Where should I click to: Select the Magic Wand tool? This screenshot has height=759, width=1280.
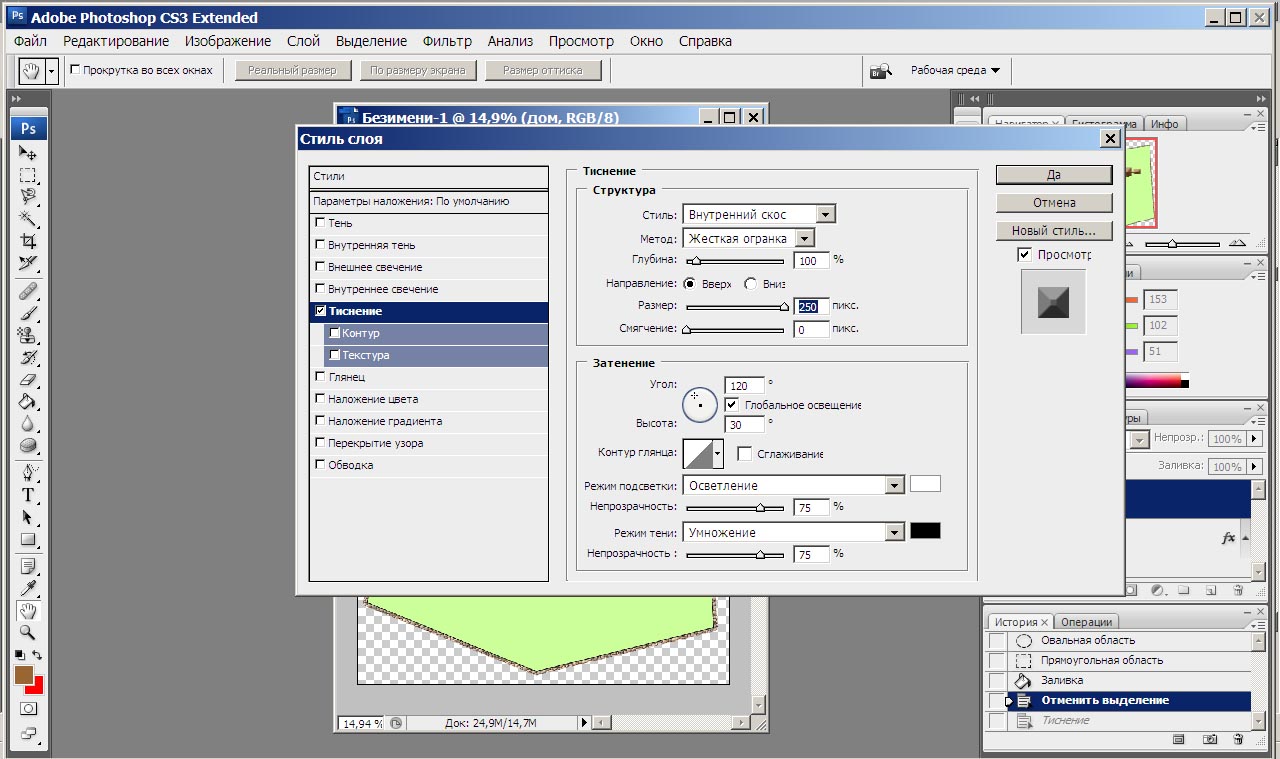click(x=28, y=219)
